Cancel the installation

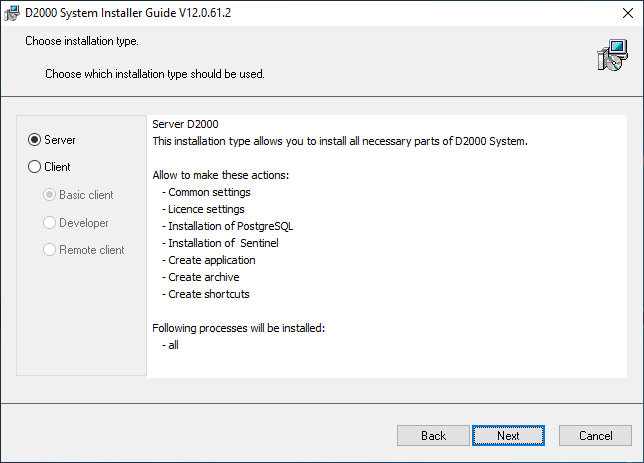[595, 436]
